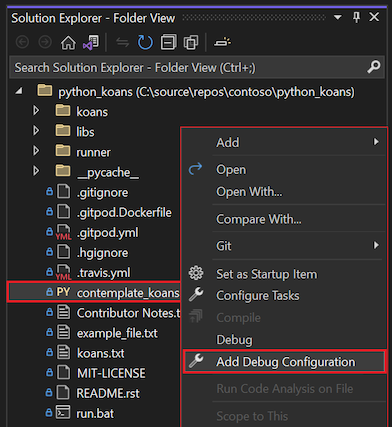Click the Search Solution Explorer field

click(x=197, y=68)
